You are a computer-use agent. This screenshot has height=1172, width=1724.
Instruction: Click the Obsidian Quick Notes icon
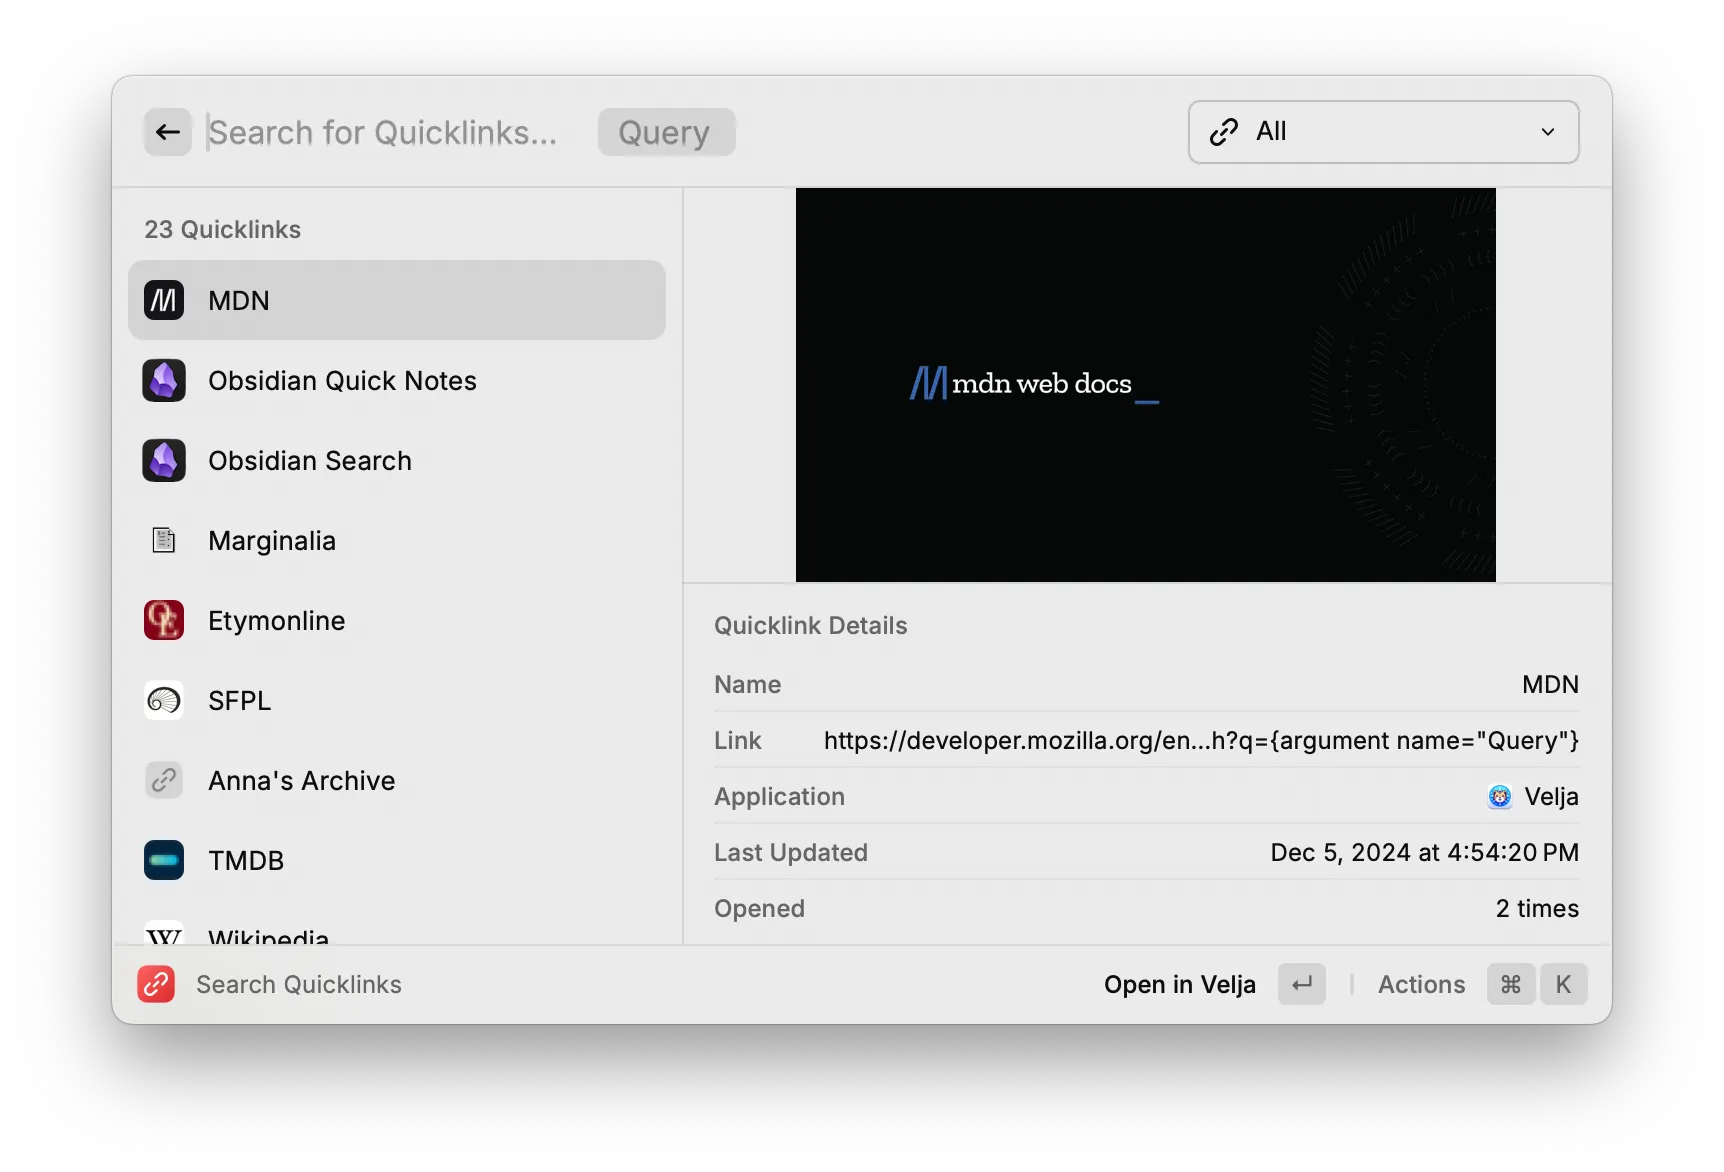[x=164, y=380]
